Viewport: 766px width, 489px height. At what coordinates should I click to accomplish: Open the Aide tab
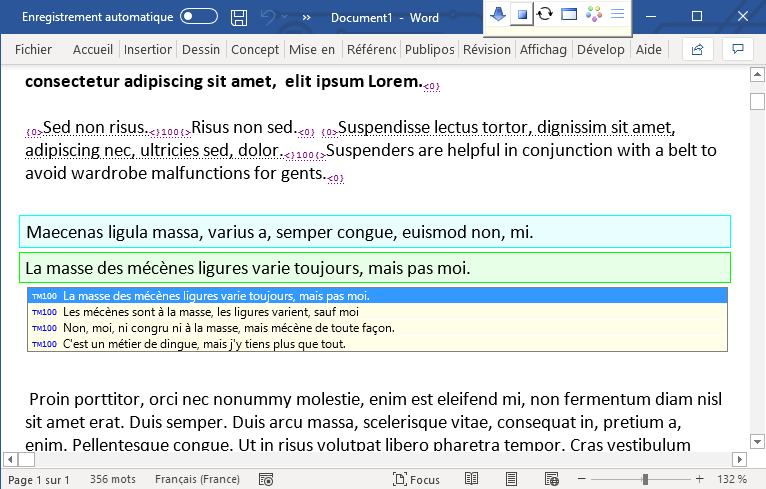(649, 49)
